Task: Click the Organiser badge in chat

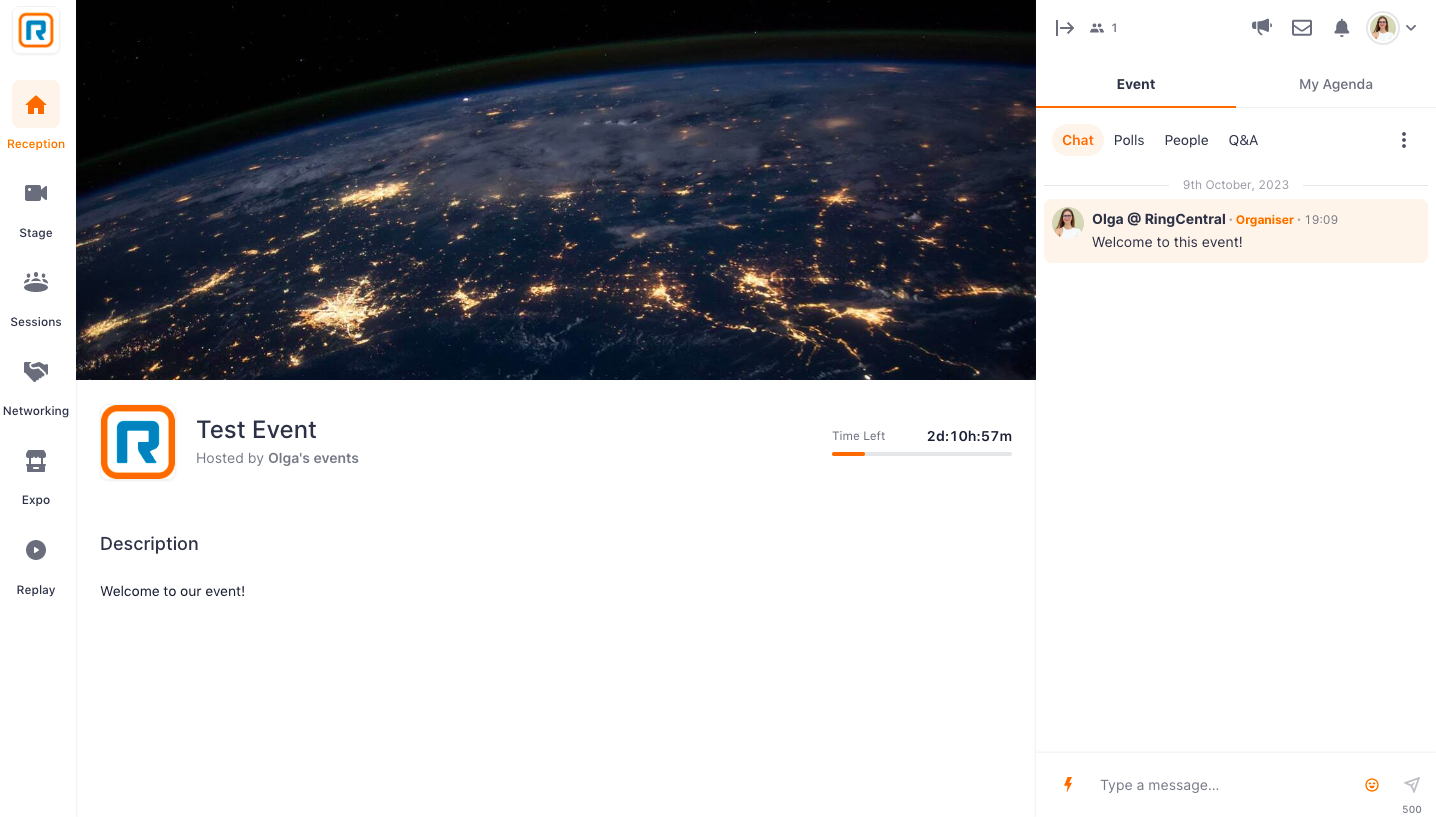Action: 1264,220
